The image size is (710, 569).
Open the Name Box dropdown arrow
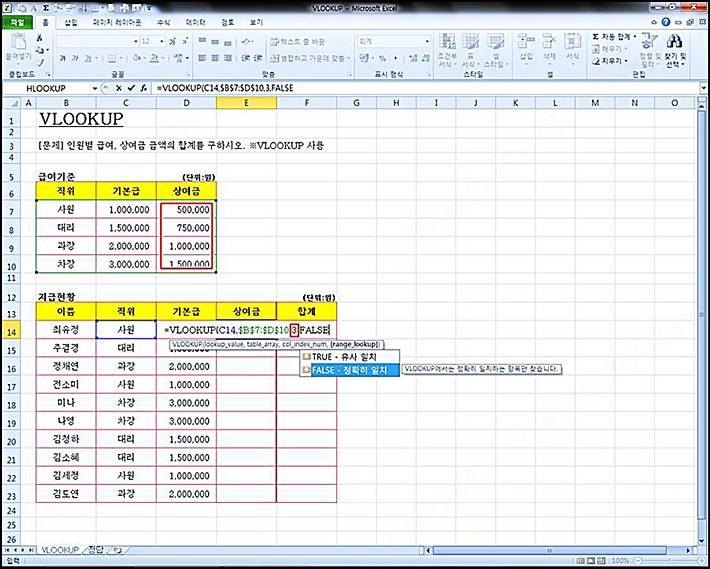(x=95, y=88)
